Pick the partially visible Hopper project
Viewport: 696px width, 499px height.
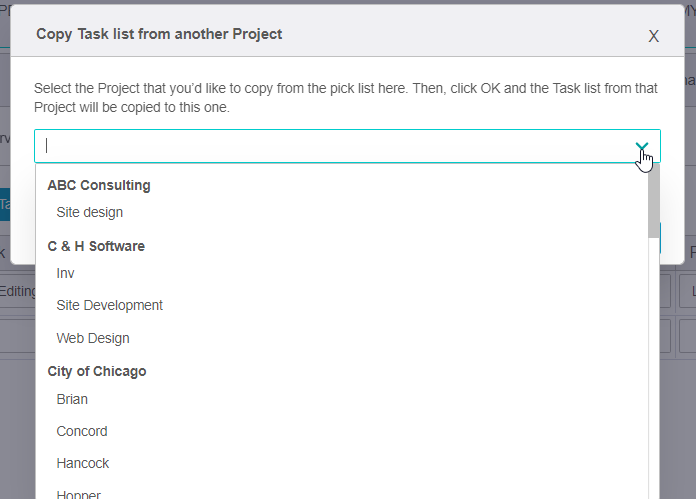79,494
